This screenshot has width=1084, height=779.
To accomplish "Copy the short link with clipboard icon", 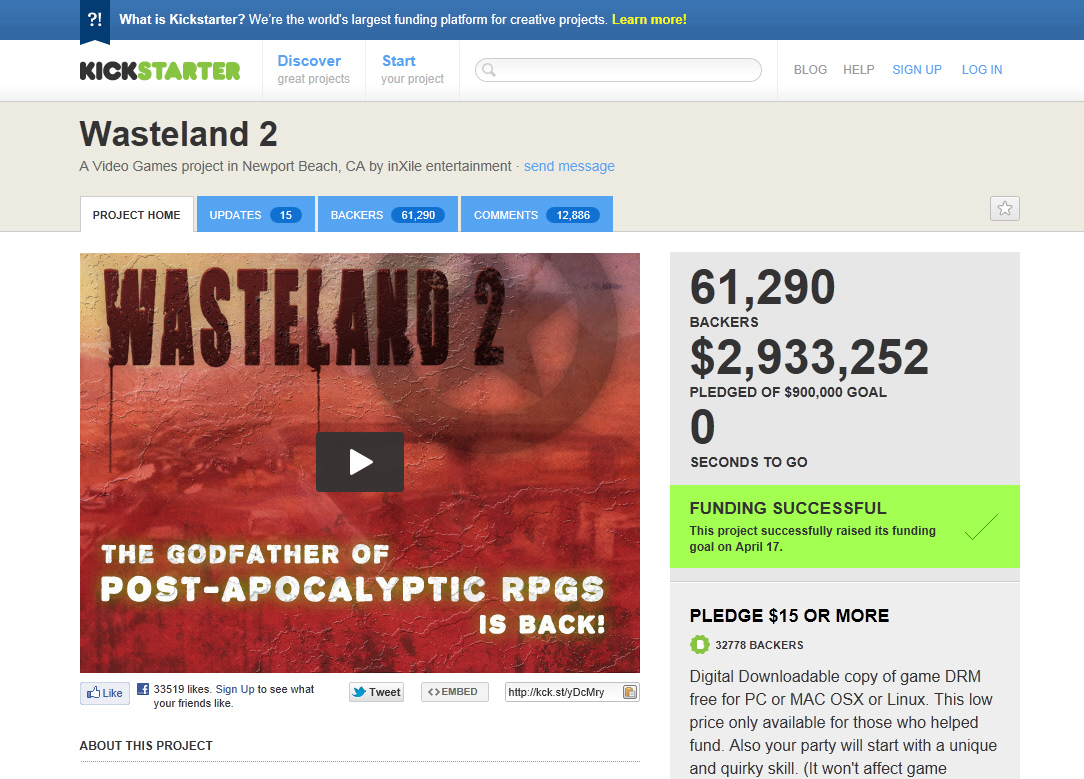I will pyautogui.click(x=630, y=692).
